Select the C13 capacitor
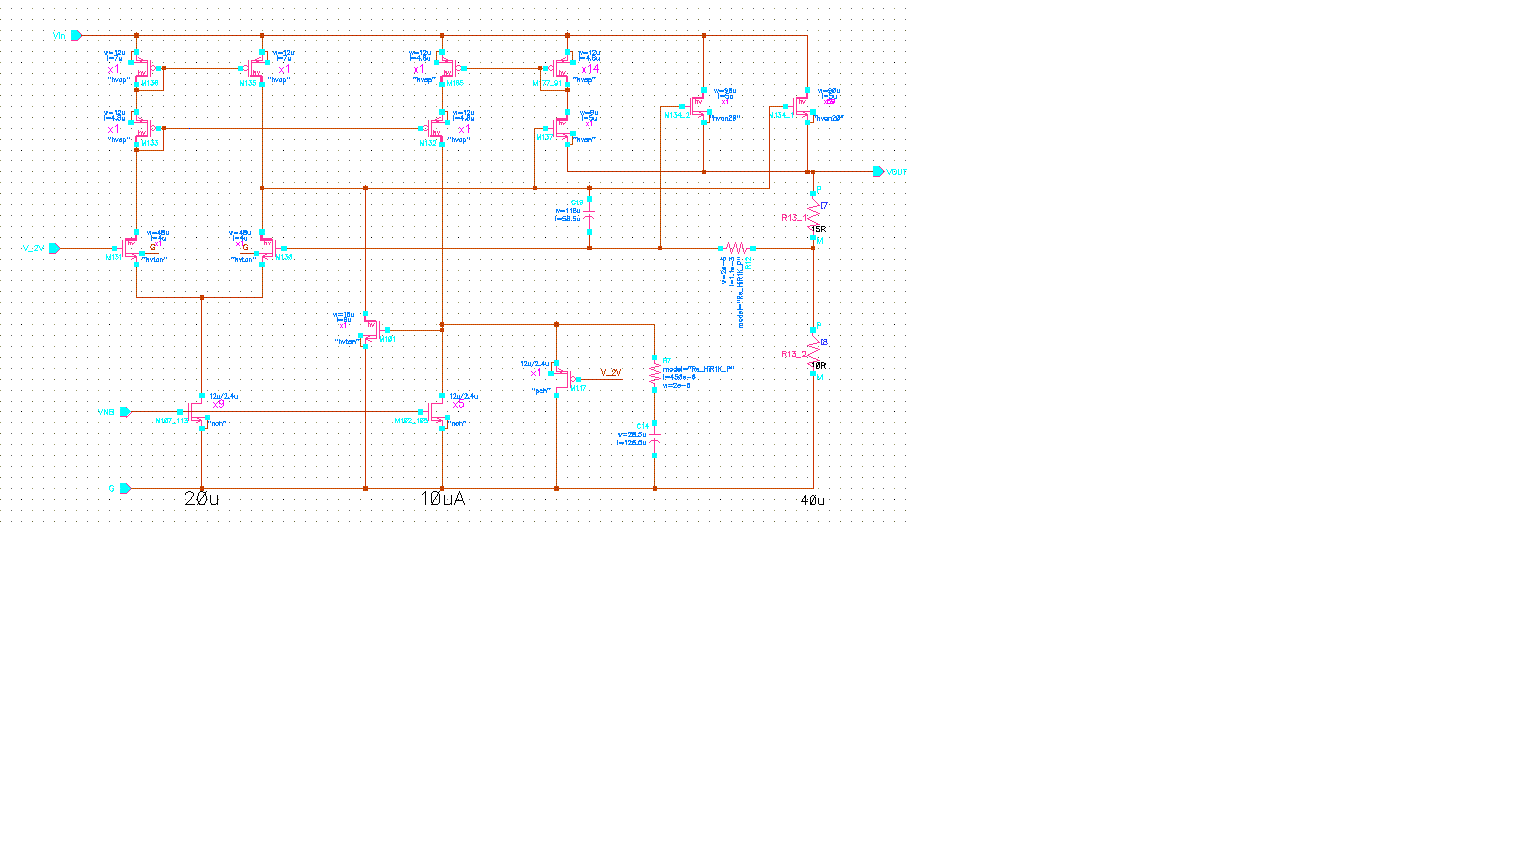Image resolution: width=1536 pixels, height=864 pixels. (x=589, y=216)
